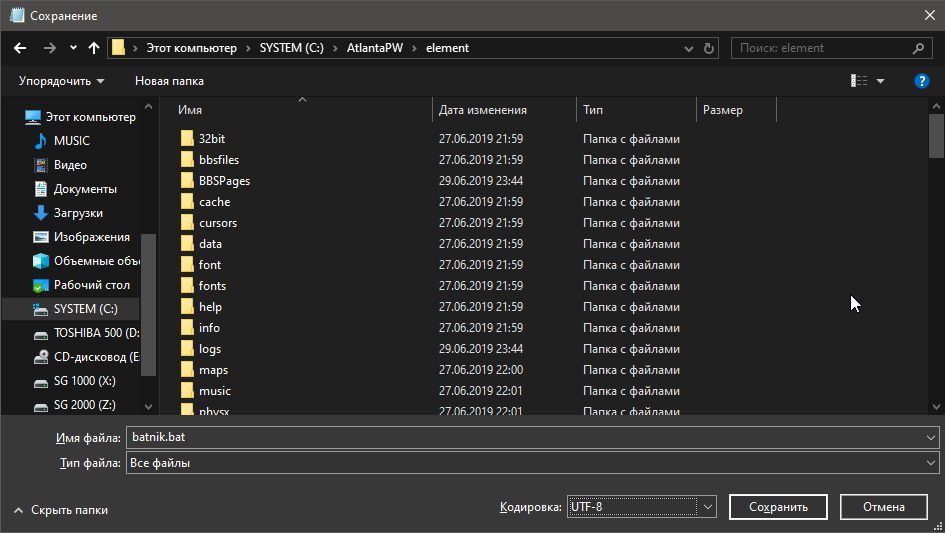Select the help folder icon
This screenshot has width=945, height=533.
click(187, 307)
